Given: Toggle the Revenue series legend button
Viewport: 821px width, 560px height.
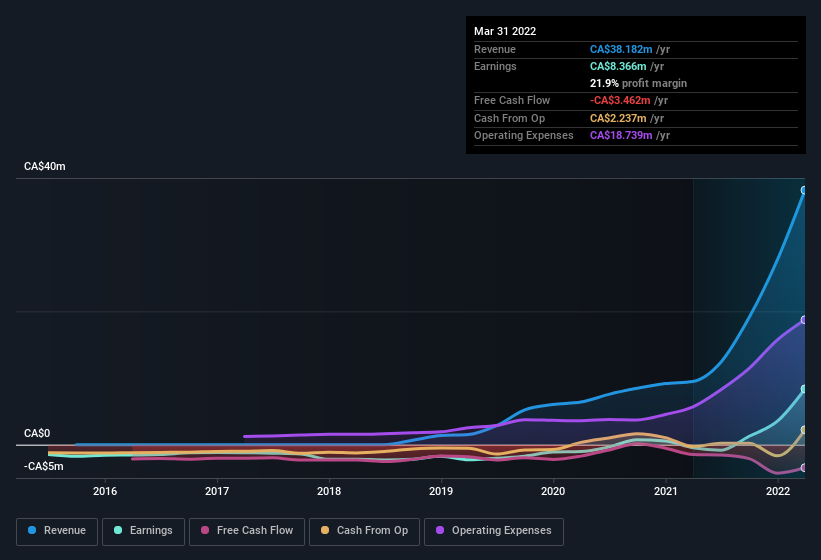Looking at the screenshot, I should coord(57,531).
